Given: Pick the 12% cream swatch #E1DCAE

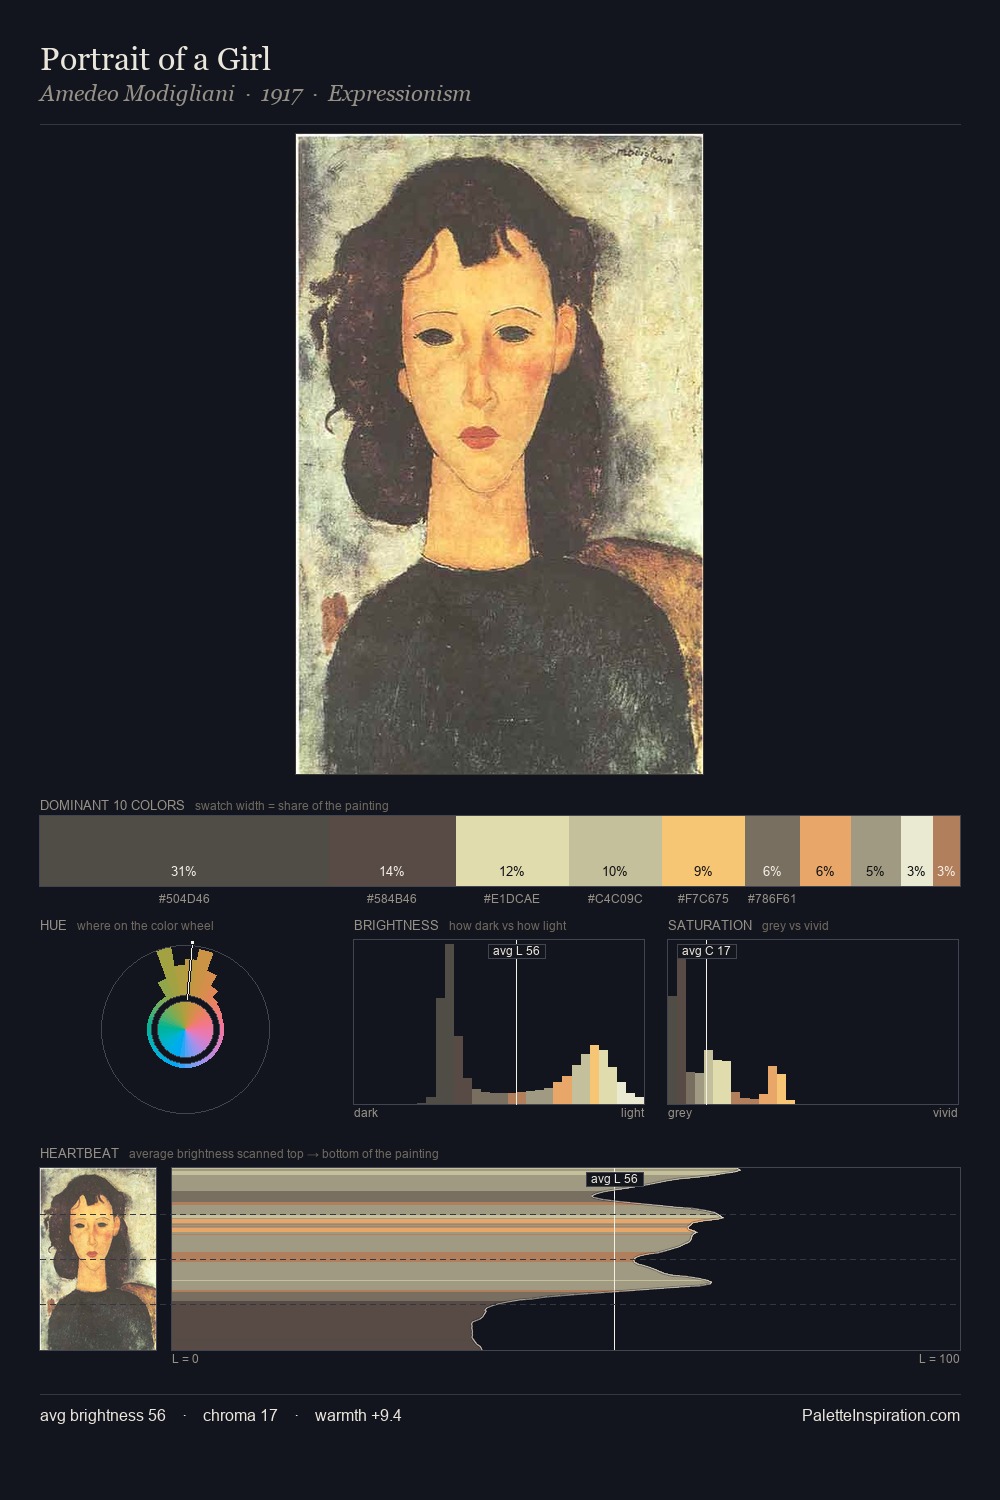Looking at the screenshot, I should click(x=512, y=851).
